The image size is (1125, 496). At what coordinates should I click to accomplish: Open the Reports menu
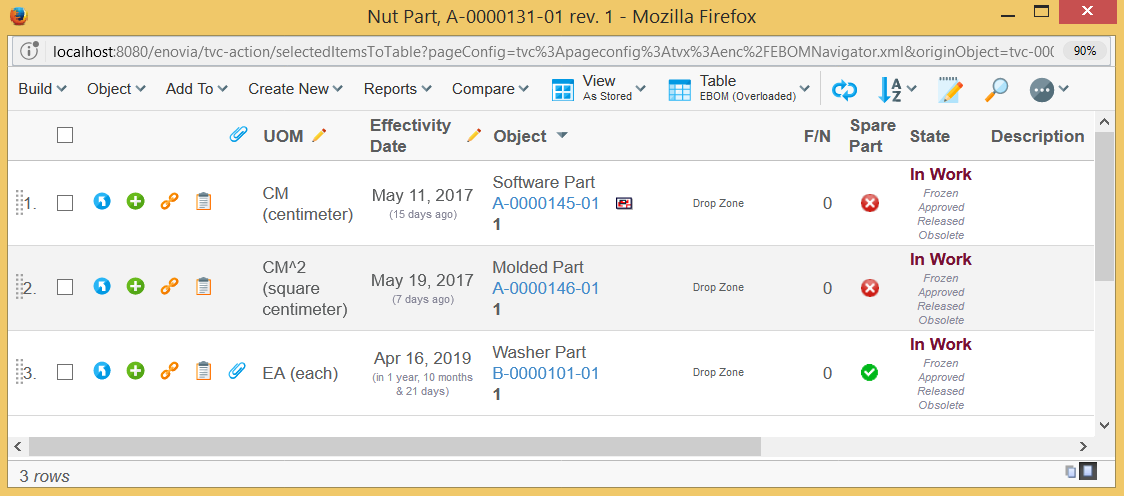(397, 89)
